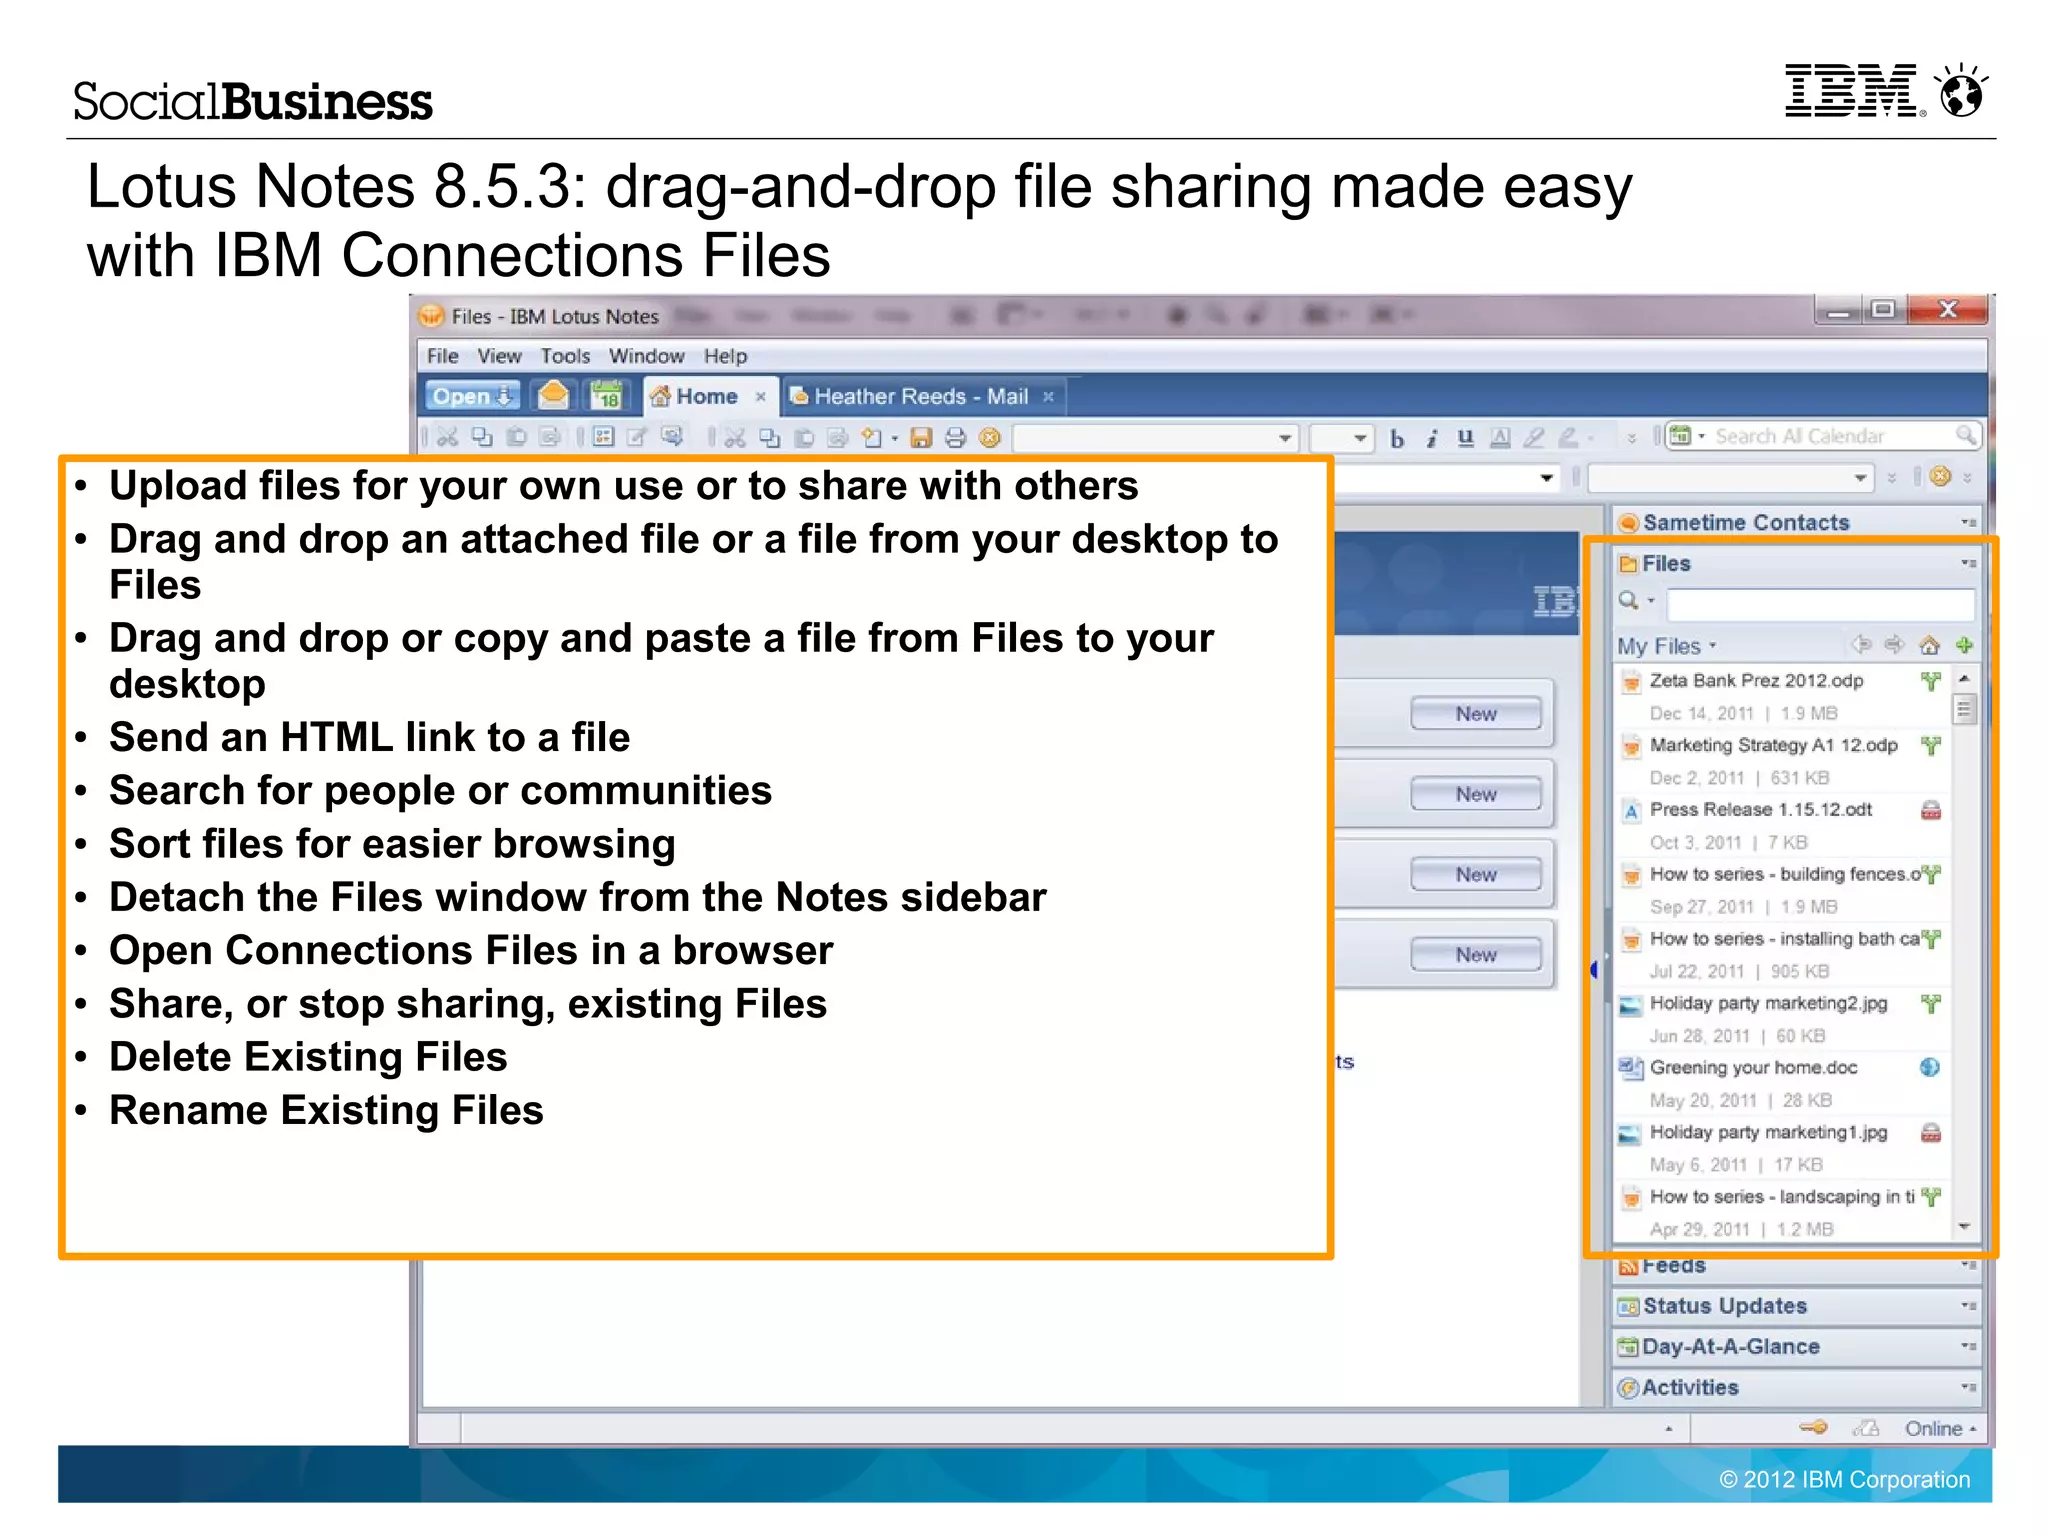Expand the Day-At-A-Glance sidebar panel
Screen dimensions: 2048x1535
point(1797,1346)
